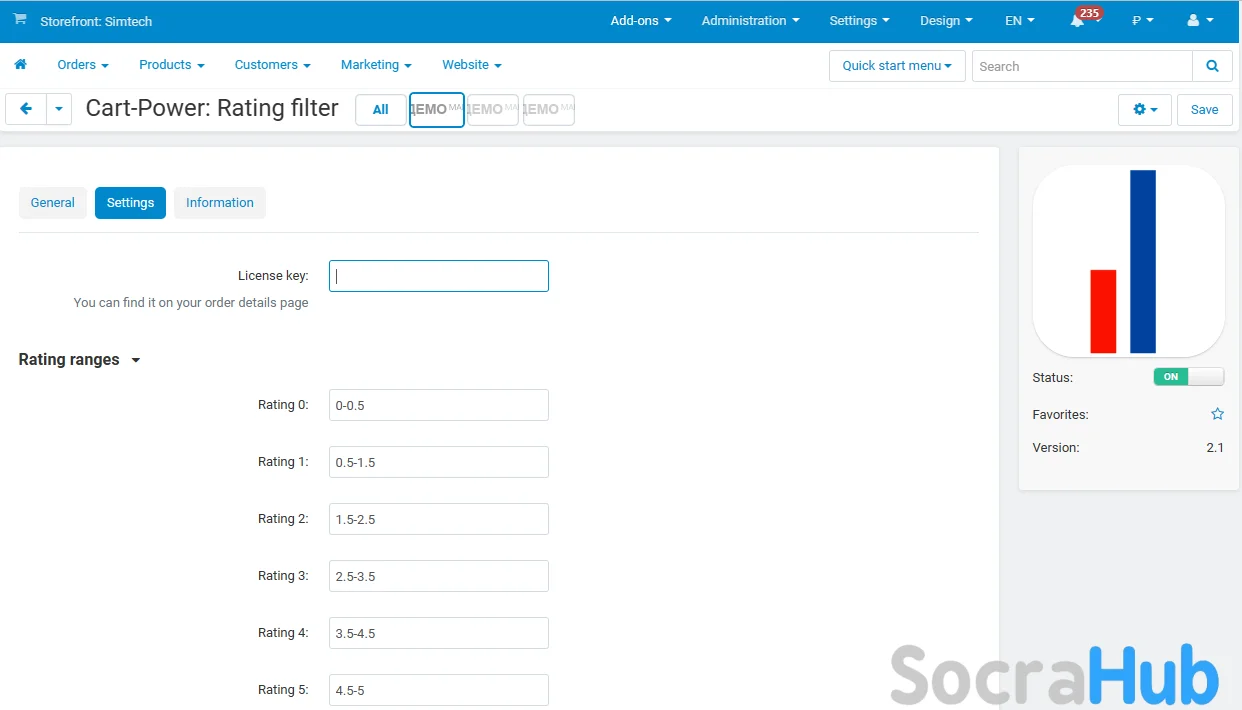Image resolution: width=1242 pixels, height=710 pixels.
Task: Open the user account menu icon
Action: [x=1199, y=21]
